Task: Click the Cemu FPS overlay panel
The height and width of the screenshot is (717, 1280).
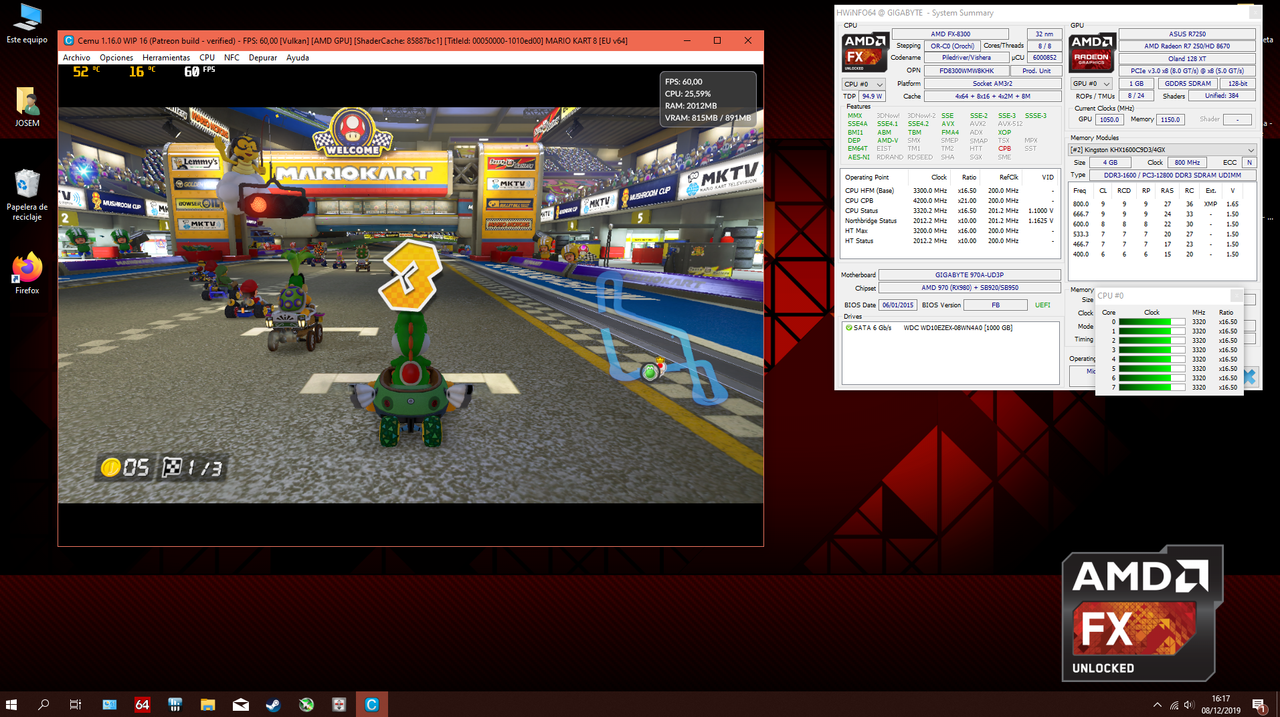Action: (708, 100)
